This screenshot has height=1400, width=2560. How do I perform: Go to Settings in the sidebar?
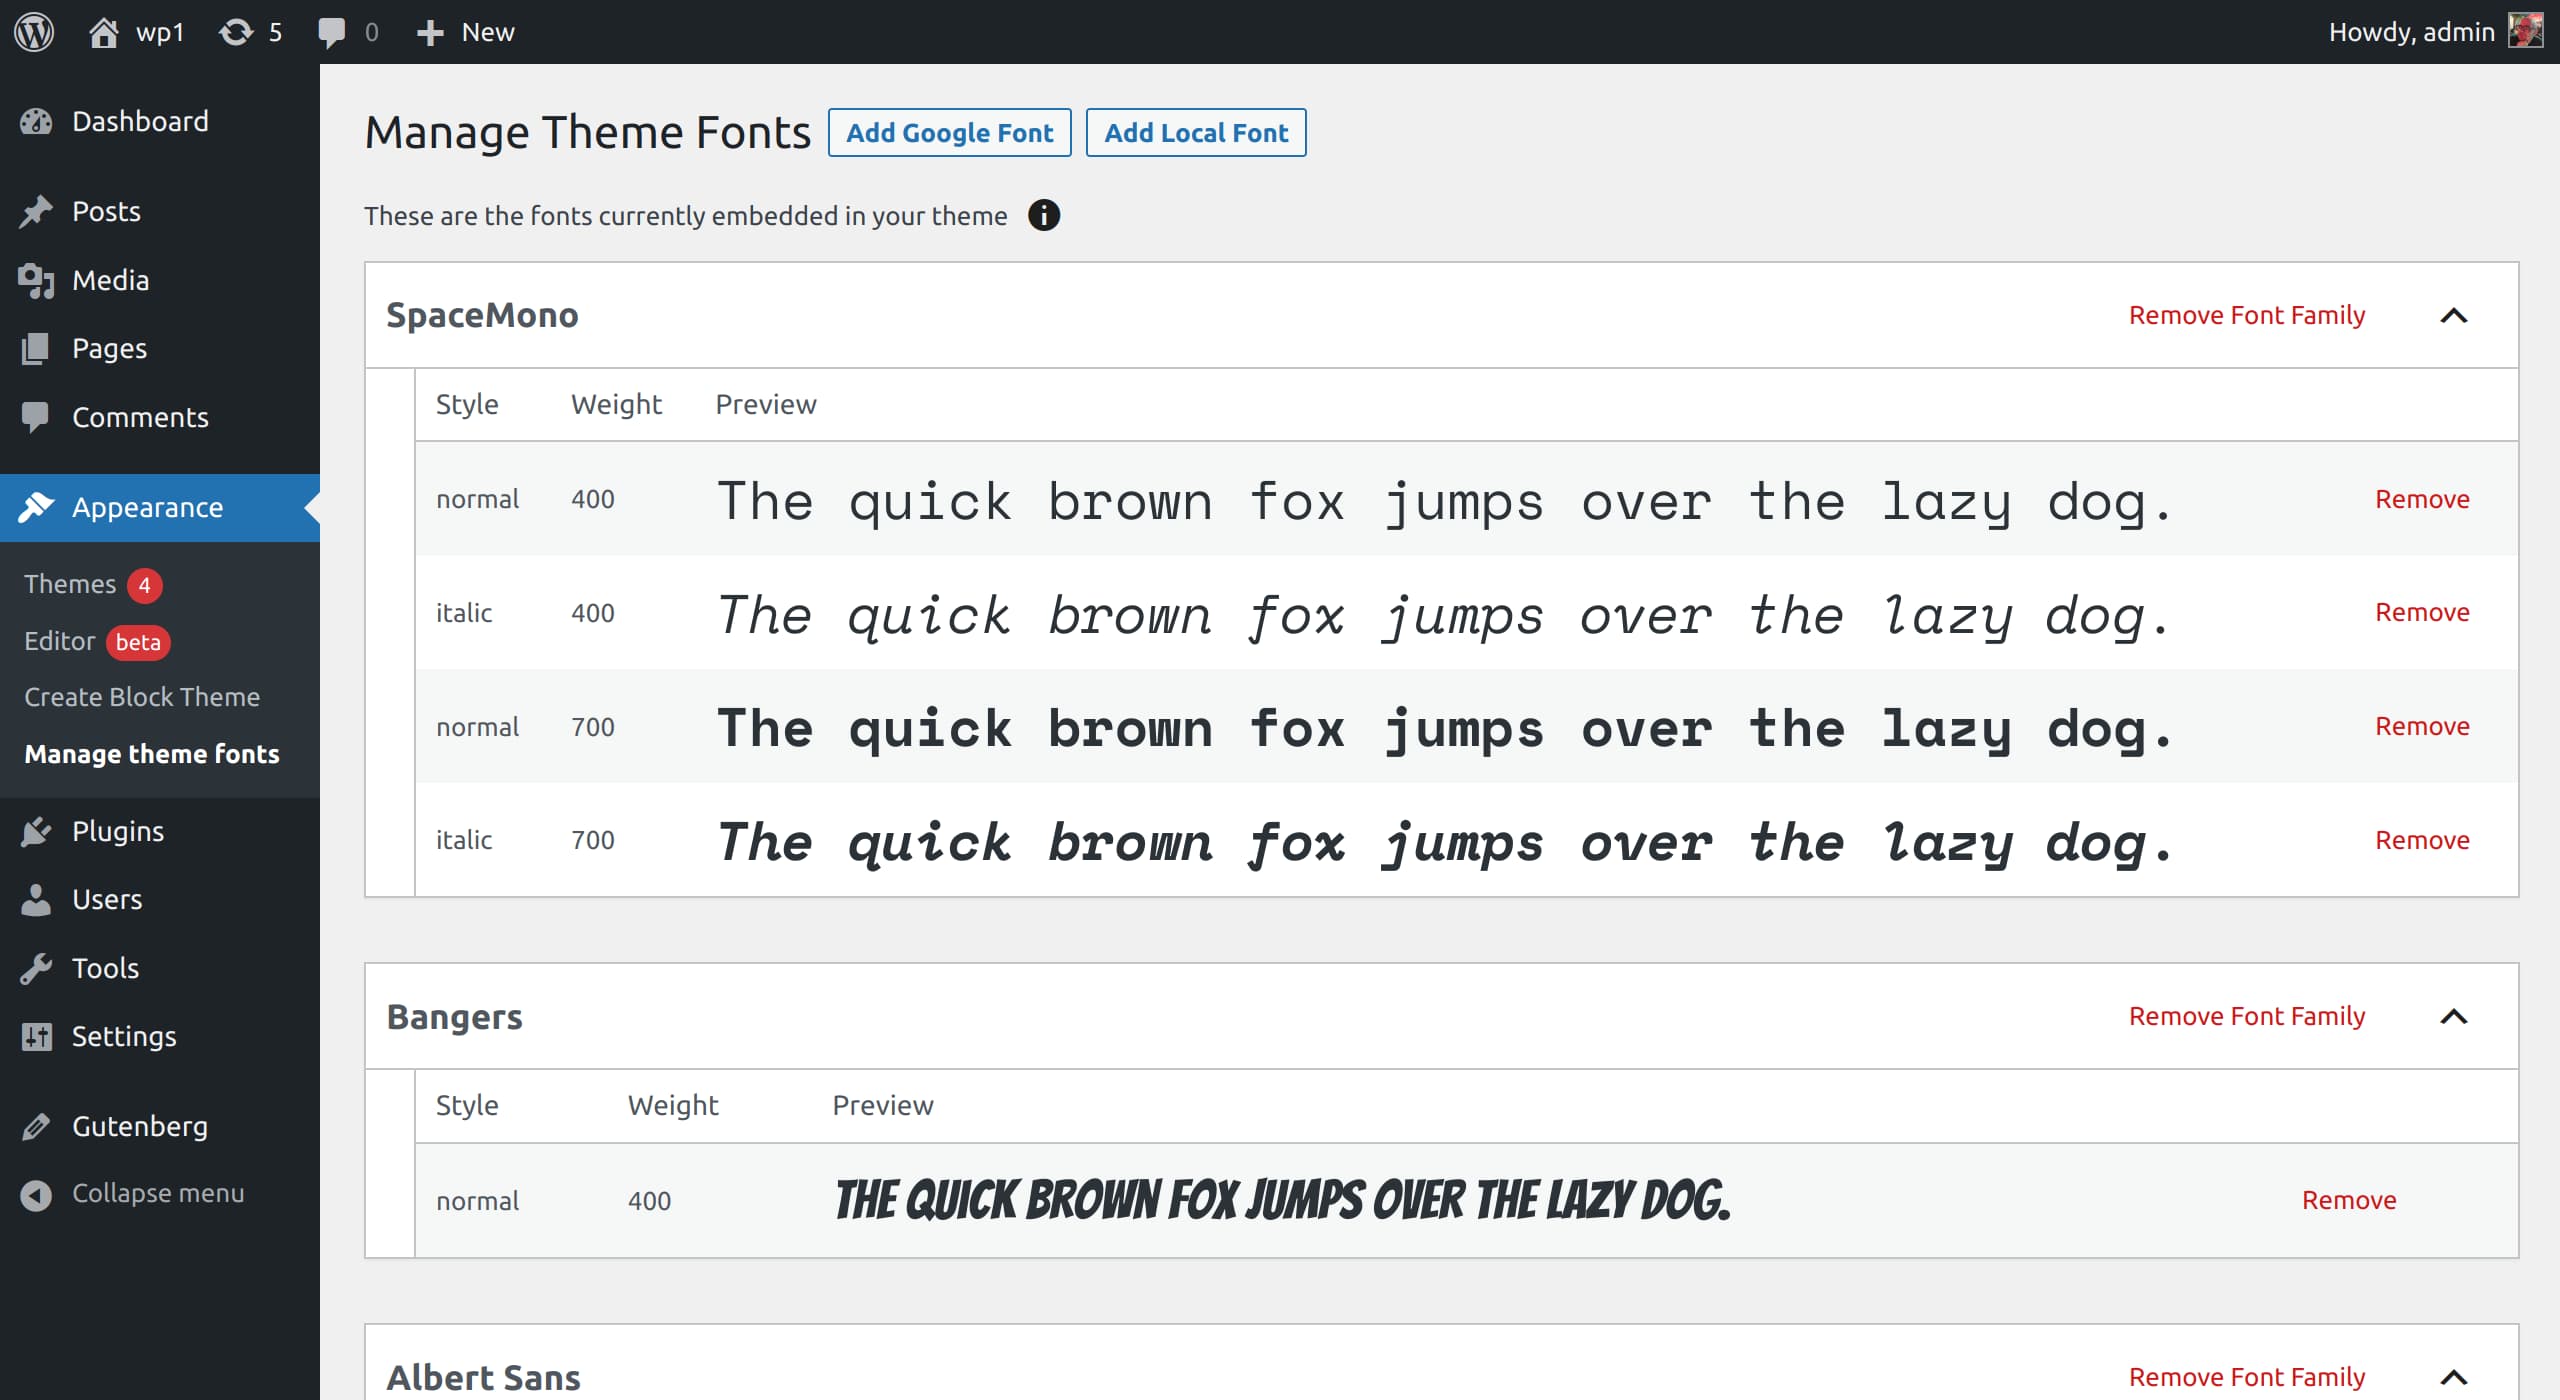coord(123,1036)
